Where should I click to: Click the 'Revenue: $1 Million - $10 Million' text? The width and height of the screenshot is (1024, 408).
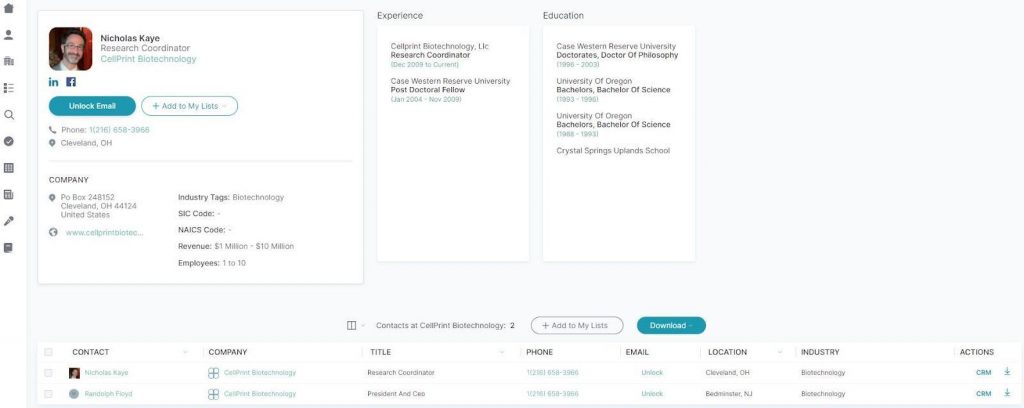coord(236,247)
